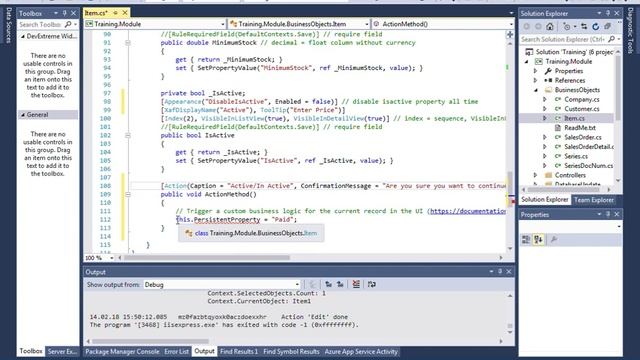Open the 100 % zoom dropdown
640x360 pixels.
click(111, 258)
